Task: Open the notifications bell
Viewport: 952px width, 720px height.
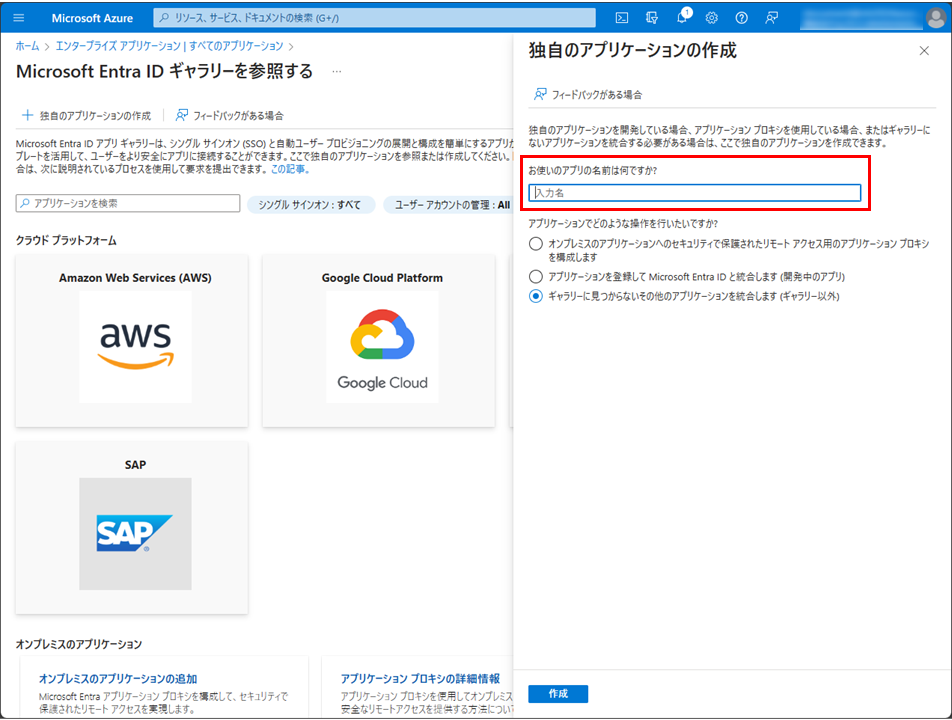Action: (x=682, y=17)
